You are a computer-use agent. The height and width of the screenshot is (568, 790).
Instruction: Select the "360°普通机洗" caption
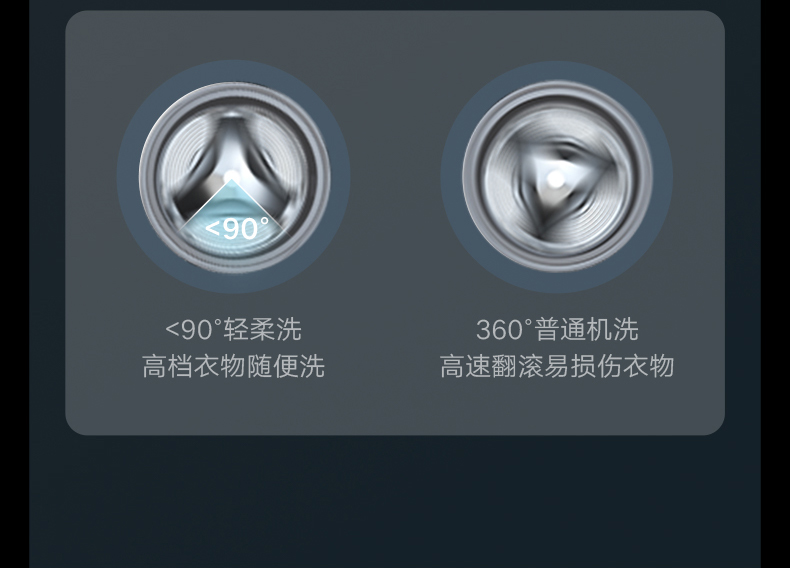[557, 330]
